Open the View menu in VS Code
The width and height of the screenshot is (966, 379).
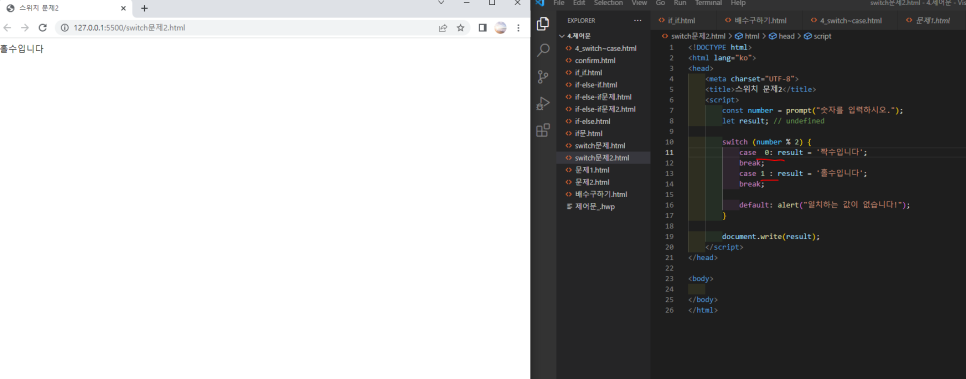(639, 3)
